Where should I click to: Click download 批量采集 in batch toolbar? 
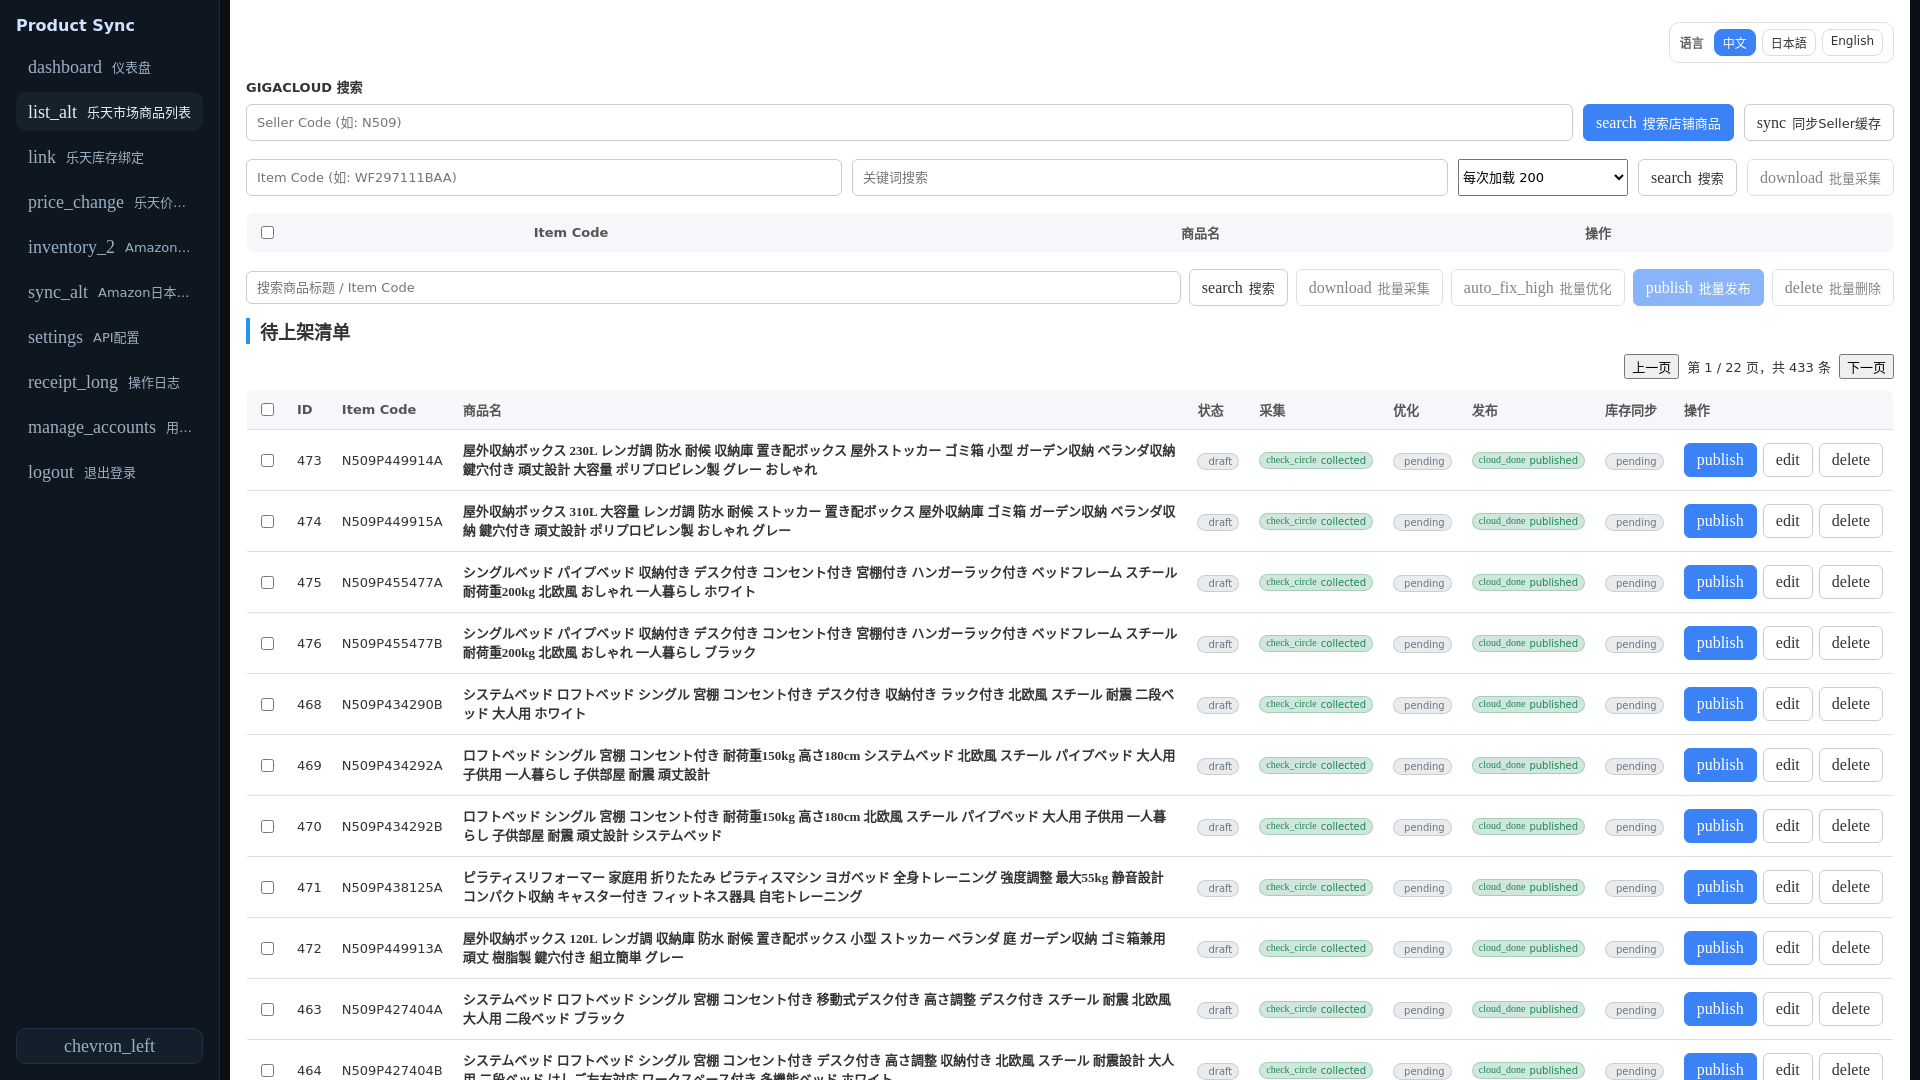(x=1369, y=288)
